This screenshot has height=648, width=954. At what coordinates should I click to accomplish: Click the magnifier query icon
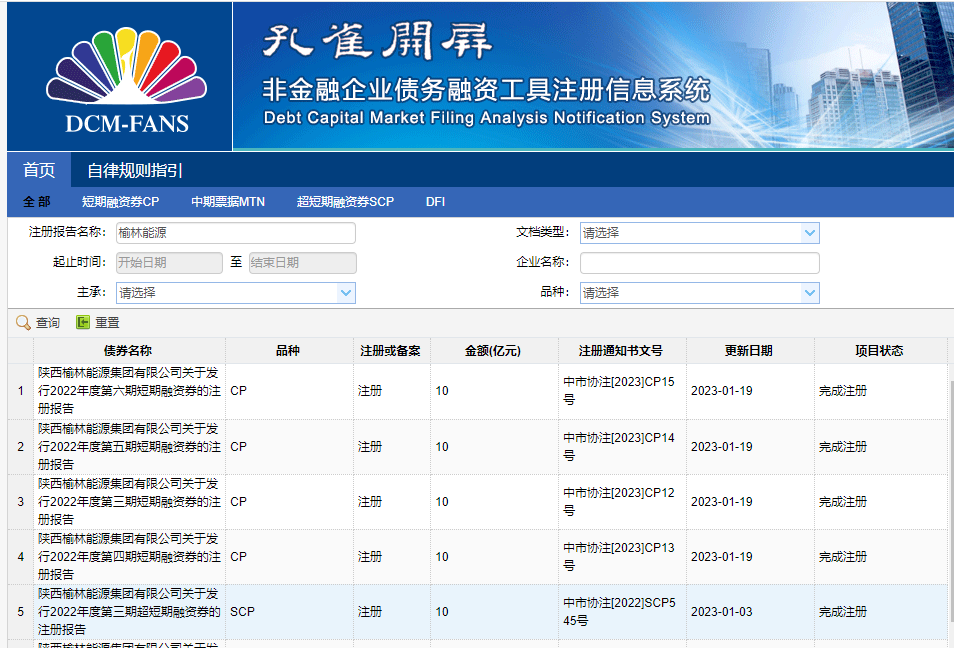[x=23, y=323]
